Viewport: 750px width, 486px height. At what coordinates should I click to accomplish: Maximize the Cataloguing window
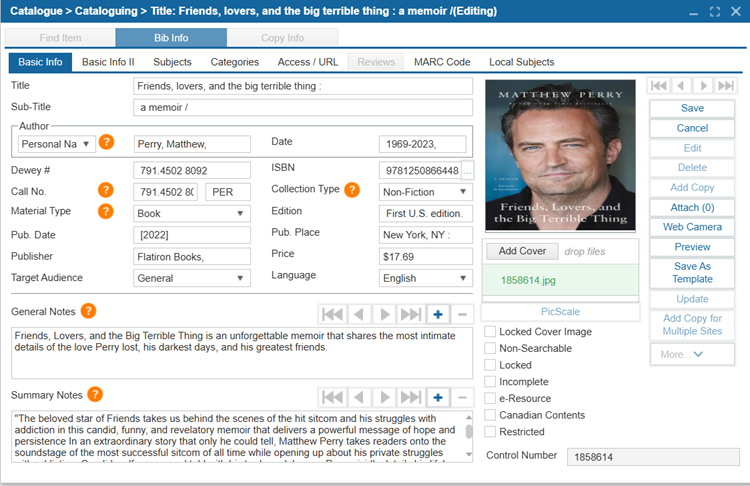[715, 11]
